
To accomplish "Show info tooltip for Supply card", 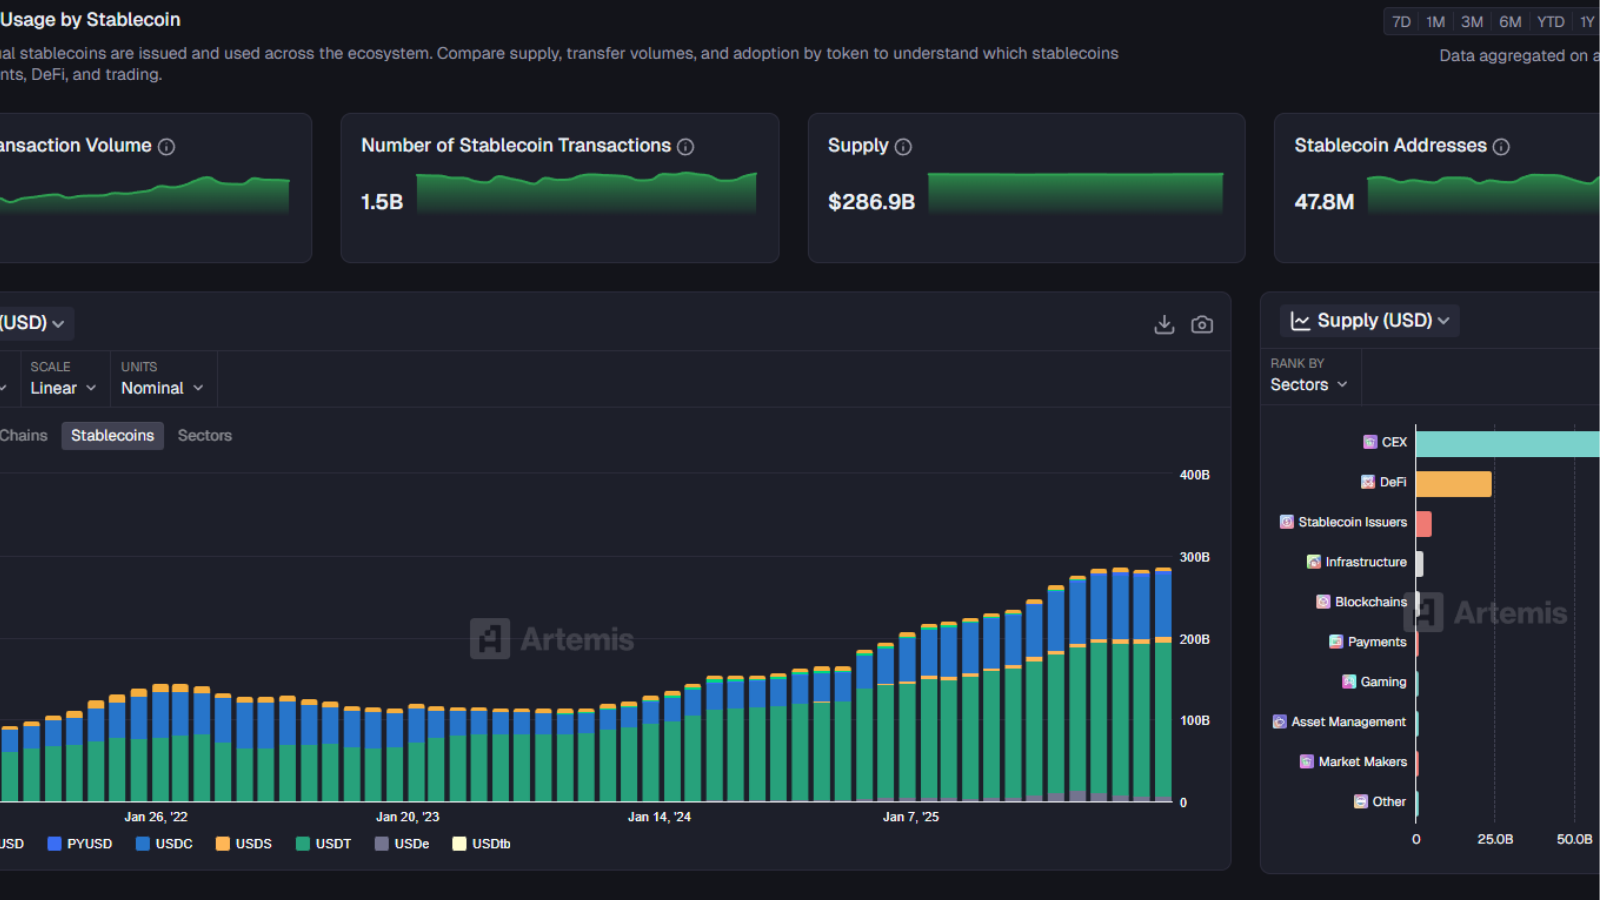I will coord(903,147).
